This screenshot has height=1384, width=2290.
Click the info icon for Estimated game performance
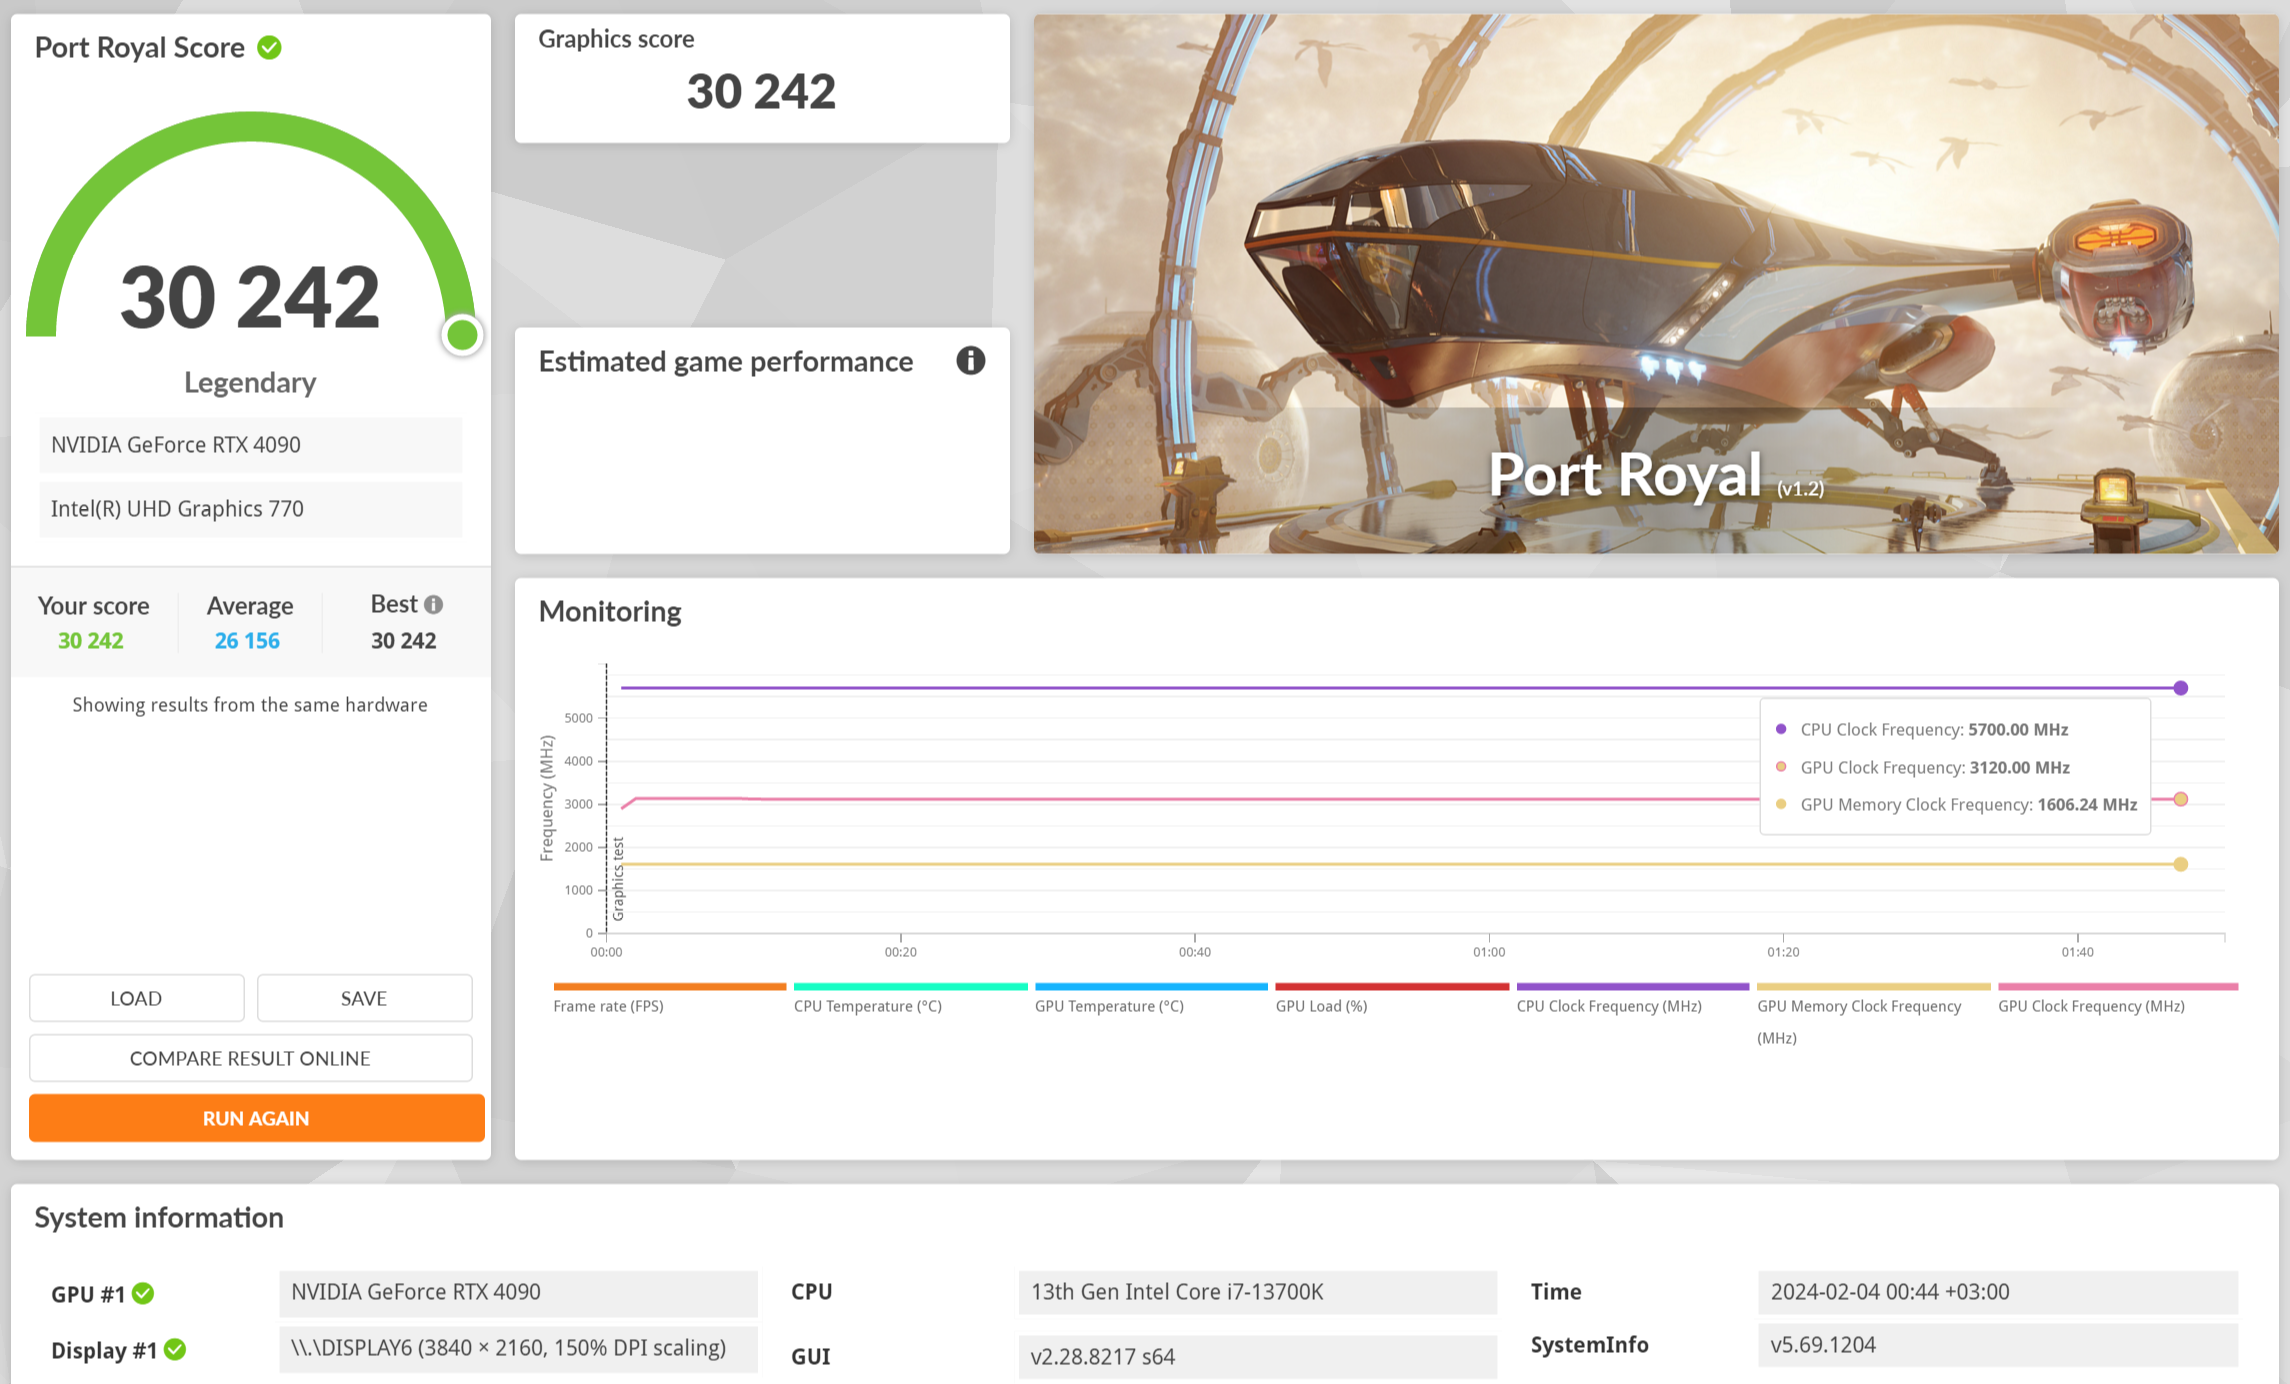pos(970,360)
